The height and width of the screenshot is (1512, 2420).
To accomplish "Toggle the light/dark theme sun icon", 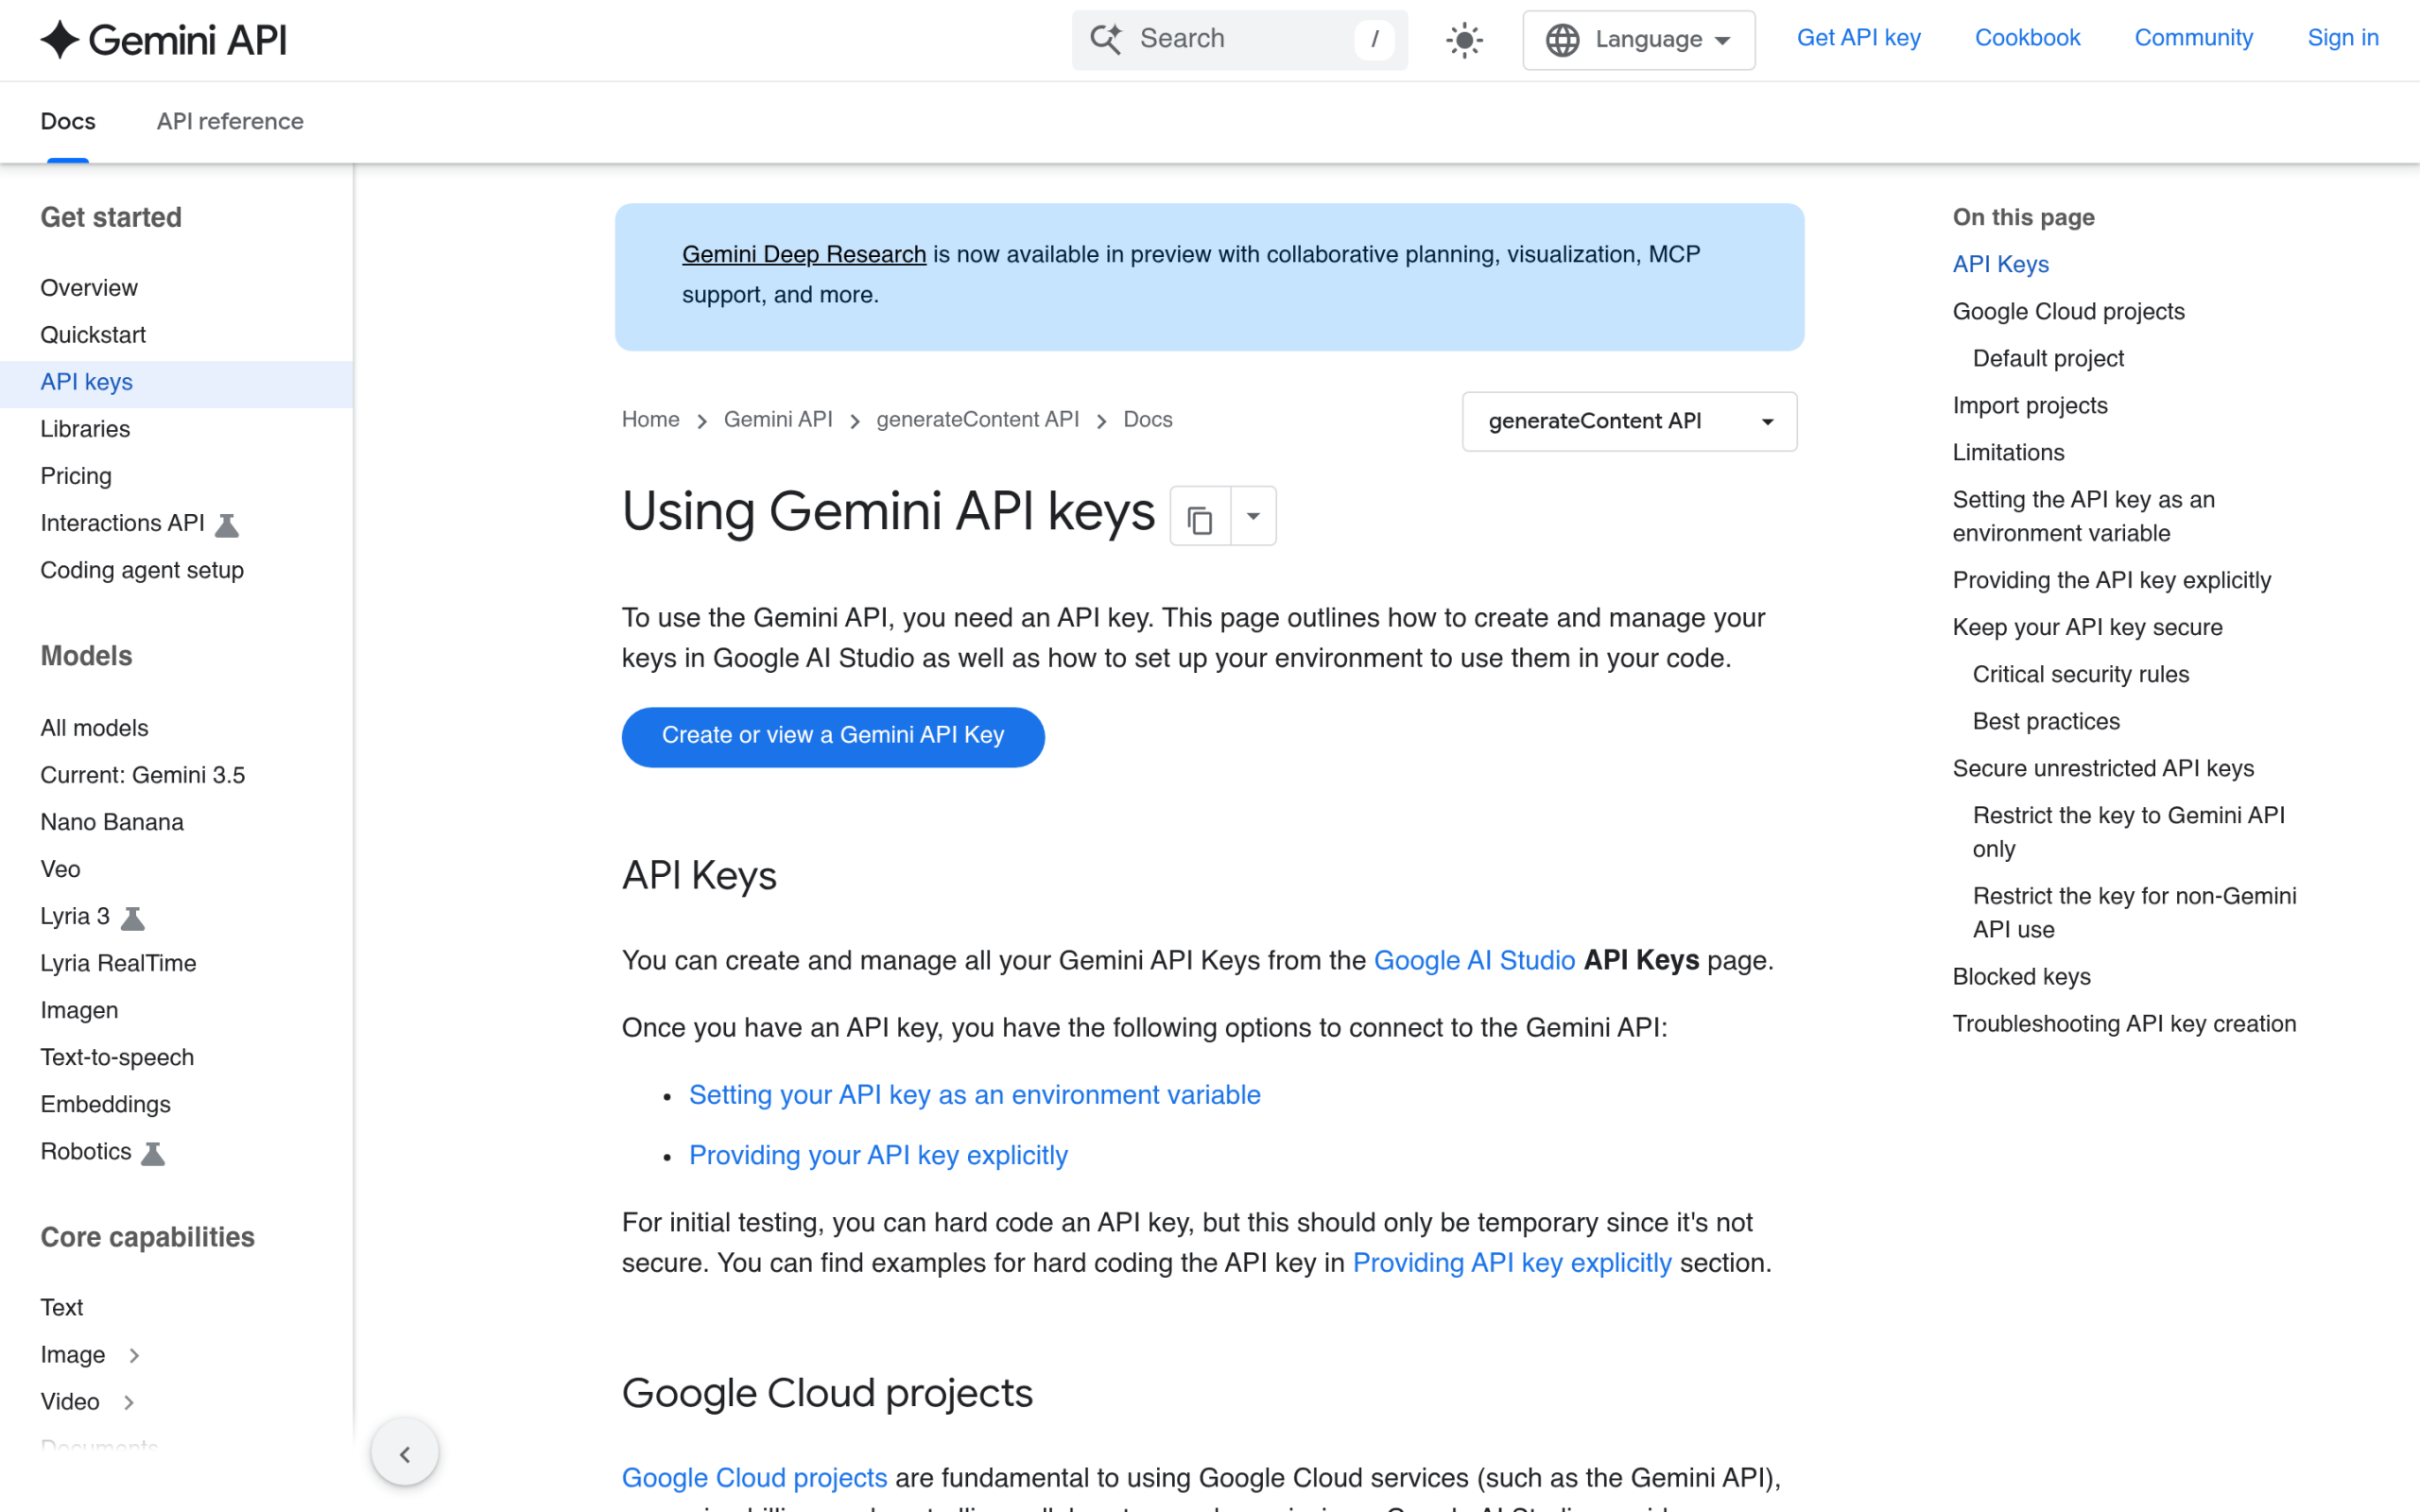I will (1464, 40).
